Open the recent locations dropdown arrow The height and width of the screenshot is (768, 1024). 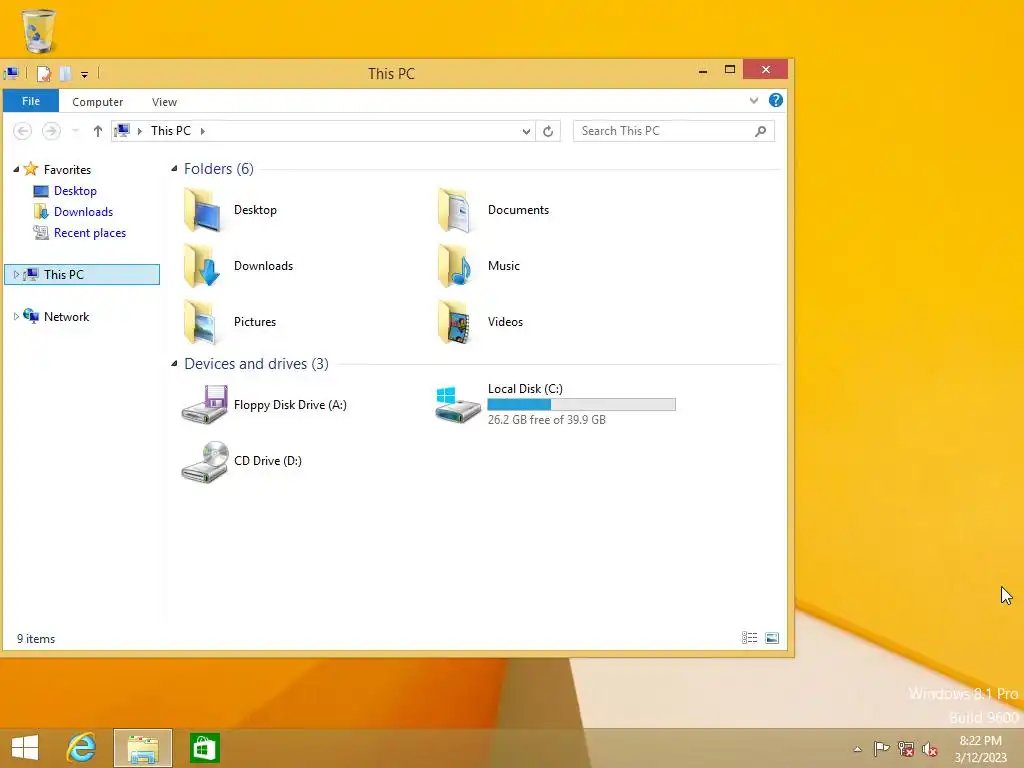(75, 131)
